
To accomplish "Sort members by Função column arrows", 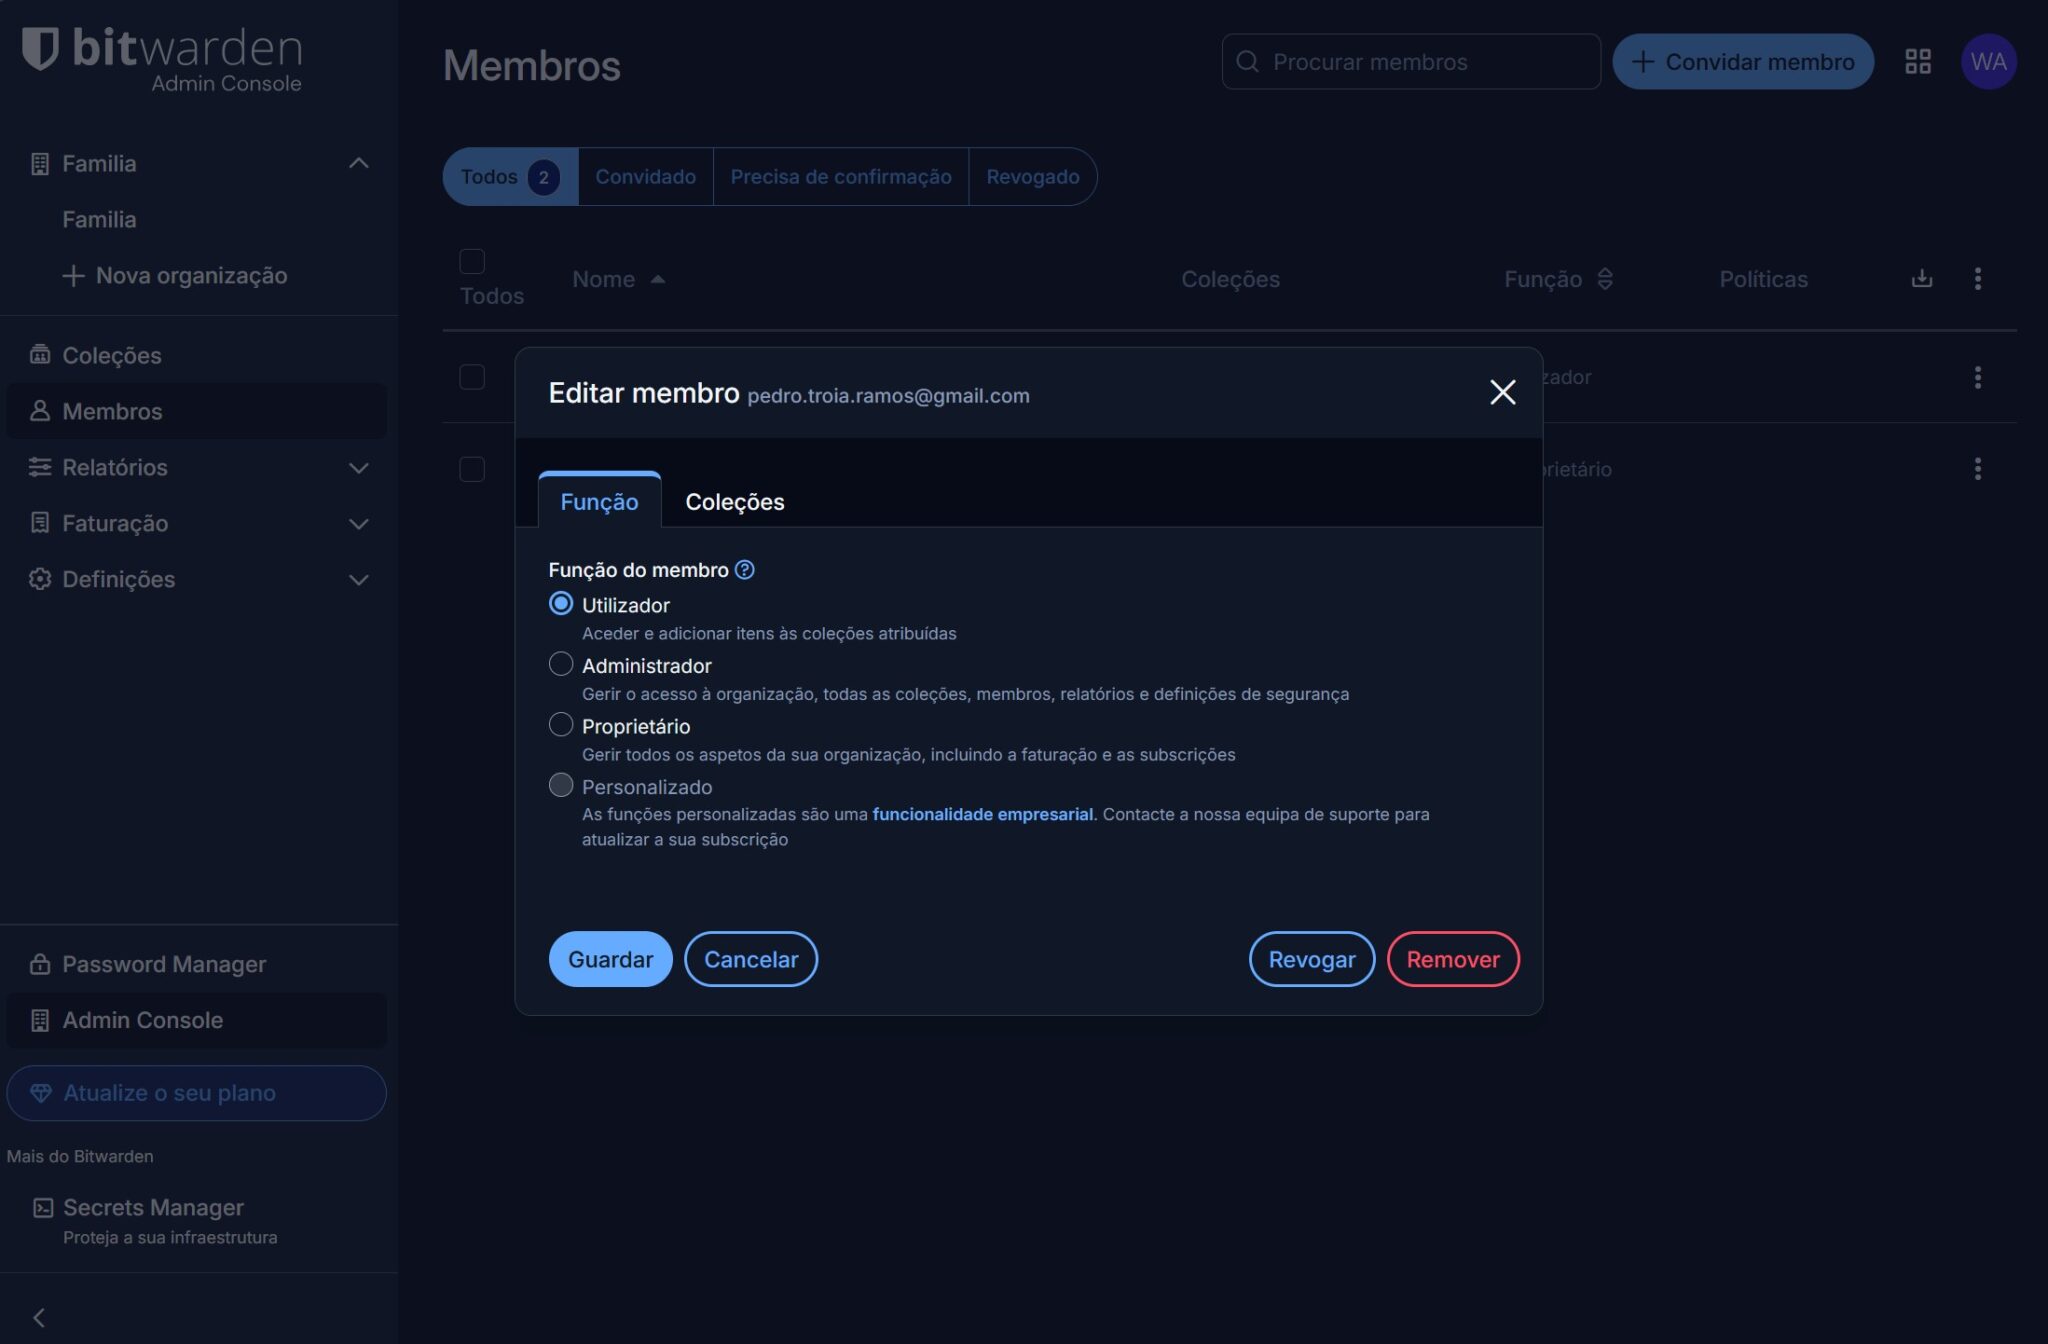I will coord(1604,279).
